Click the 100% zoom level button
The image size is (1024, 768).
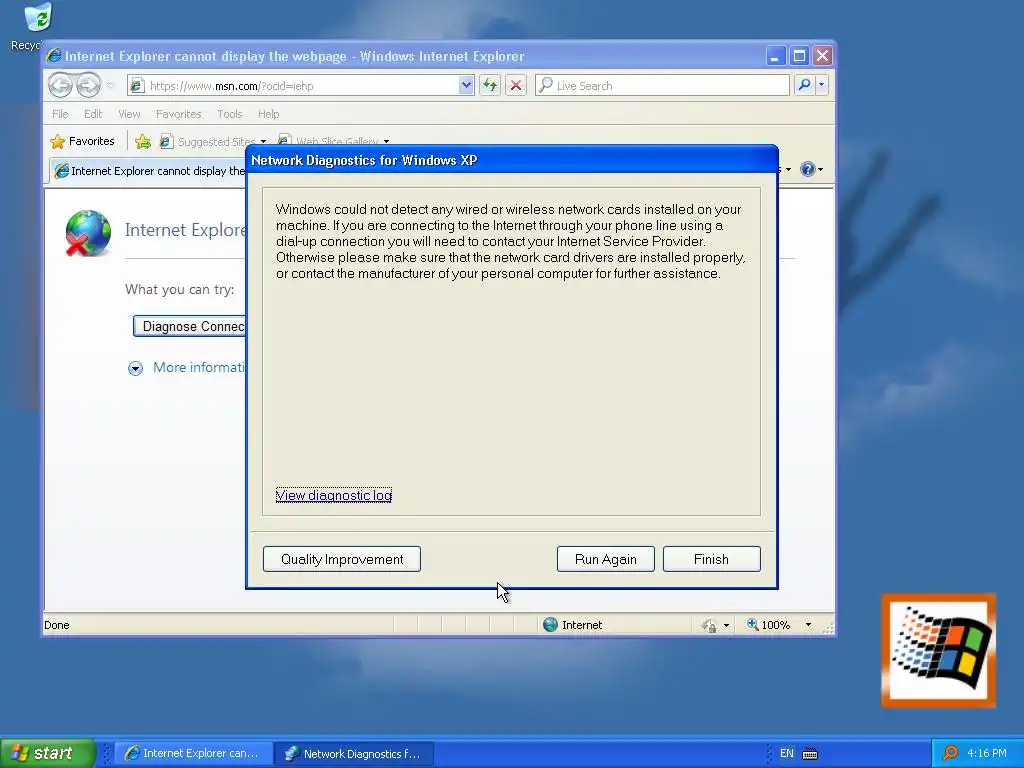(x=769, y=625)
